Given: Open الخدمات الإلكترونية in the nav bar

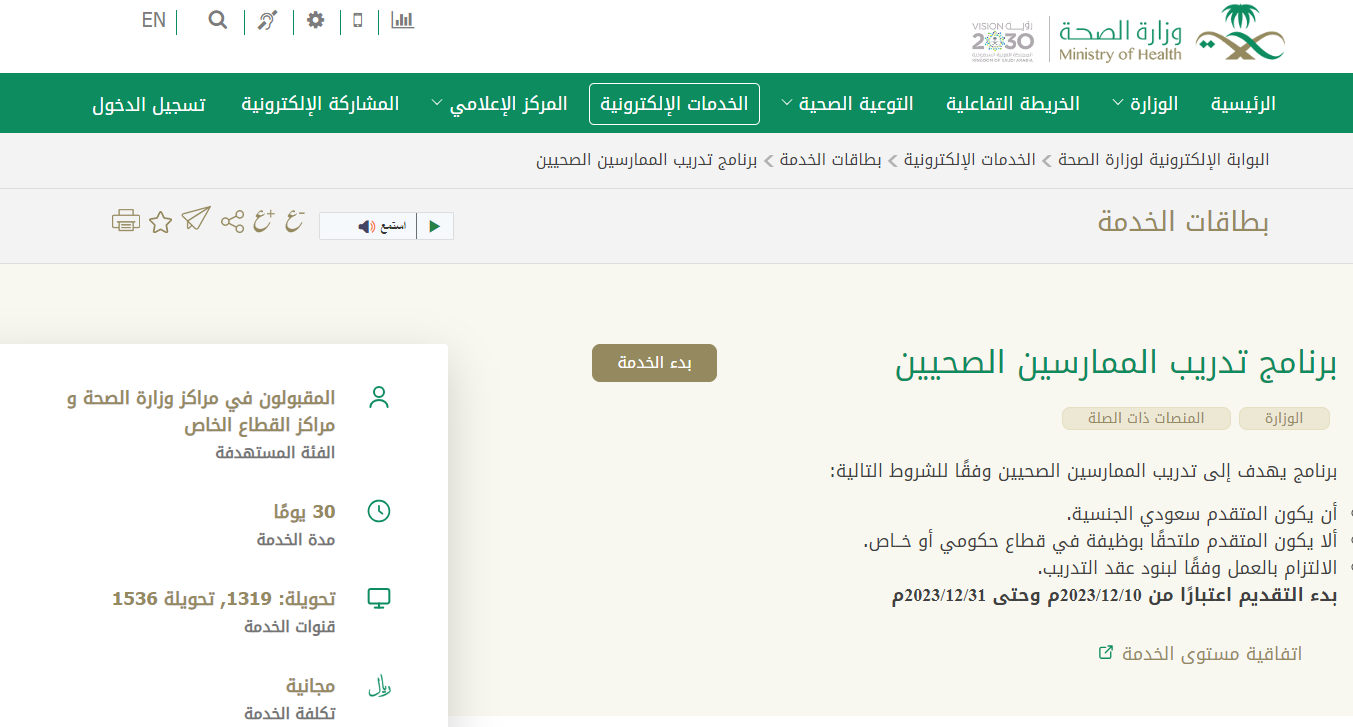Looking at the screenshot, I should tap(674, 103).
